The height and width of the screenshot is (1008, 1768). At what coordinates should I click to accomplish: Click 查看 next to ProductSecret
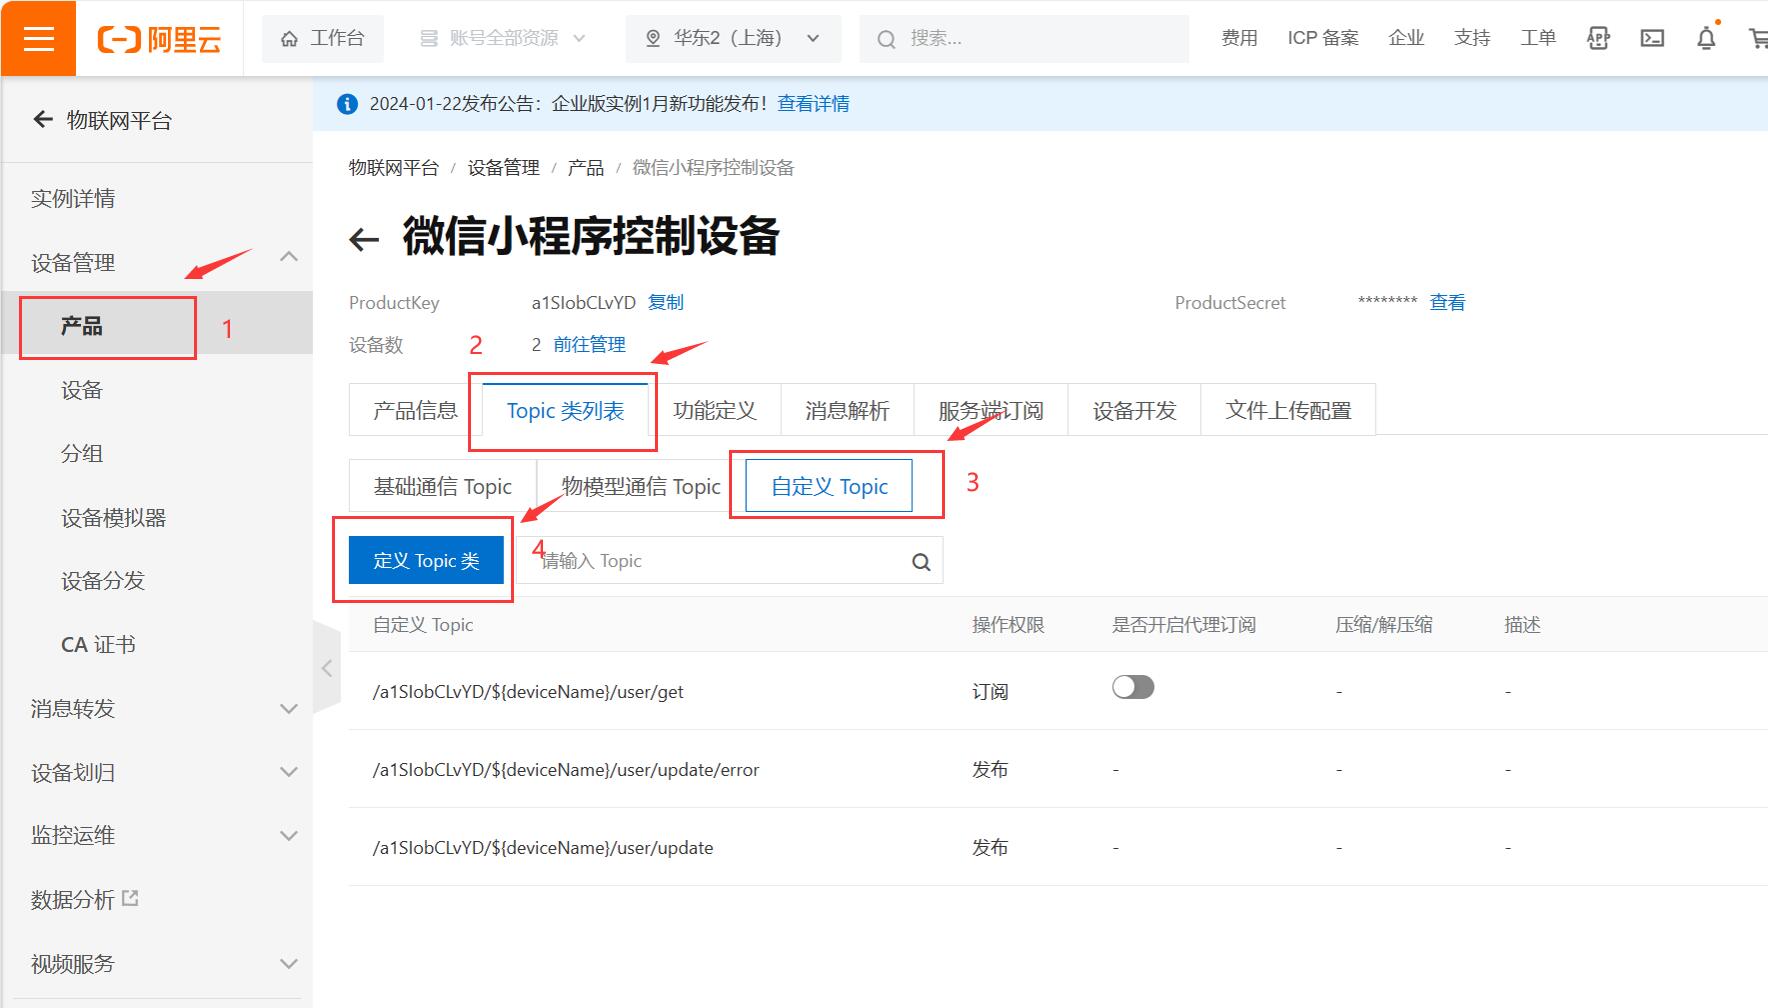(x=1447, y=302)
